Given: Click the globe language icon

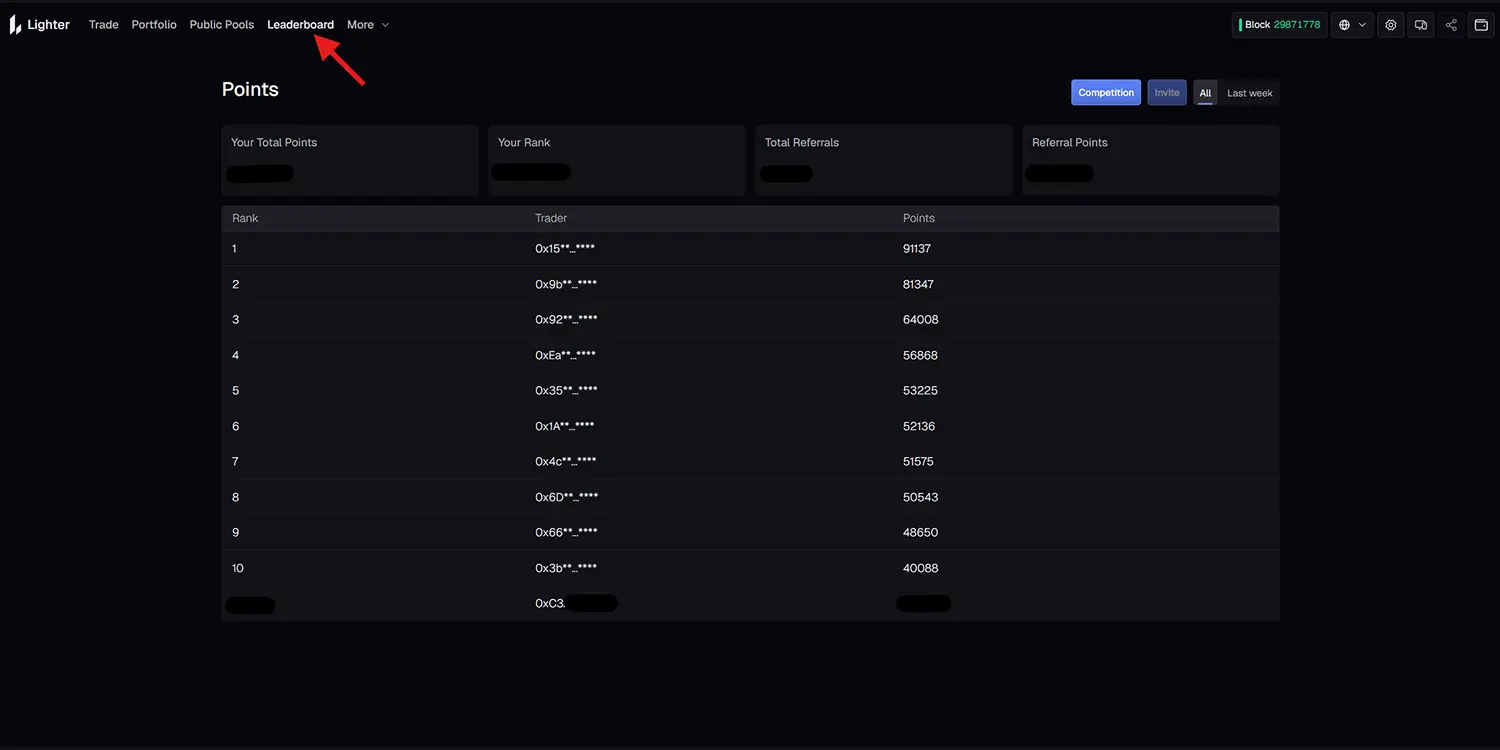Looking at the screenshot, I should click(x=1345, y=25).
